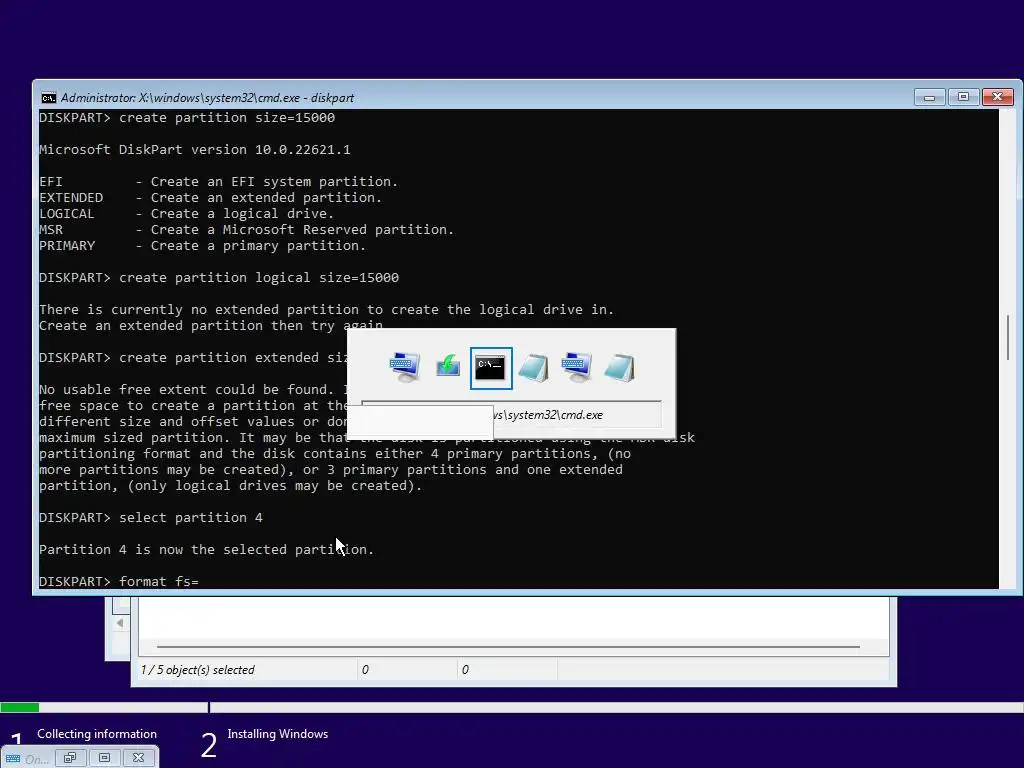The width and height of the screenshot is (1024, 768).
Task: Minimize the diskpart command prompt window
Action: click(929, 97)
